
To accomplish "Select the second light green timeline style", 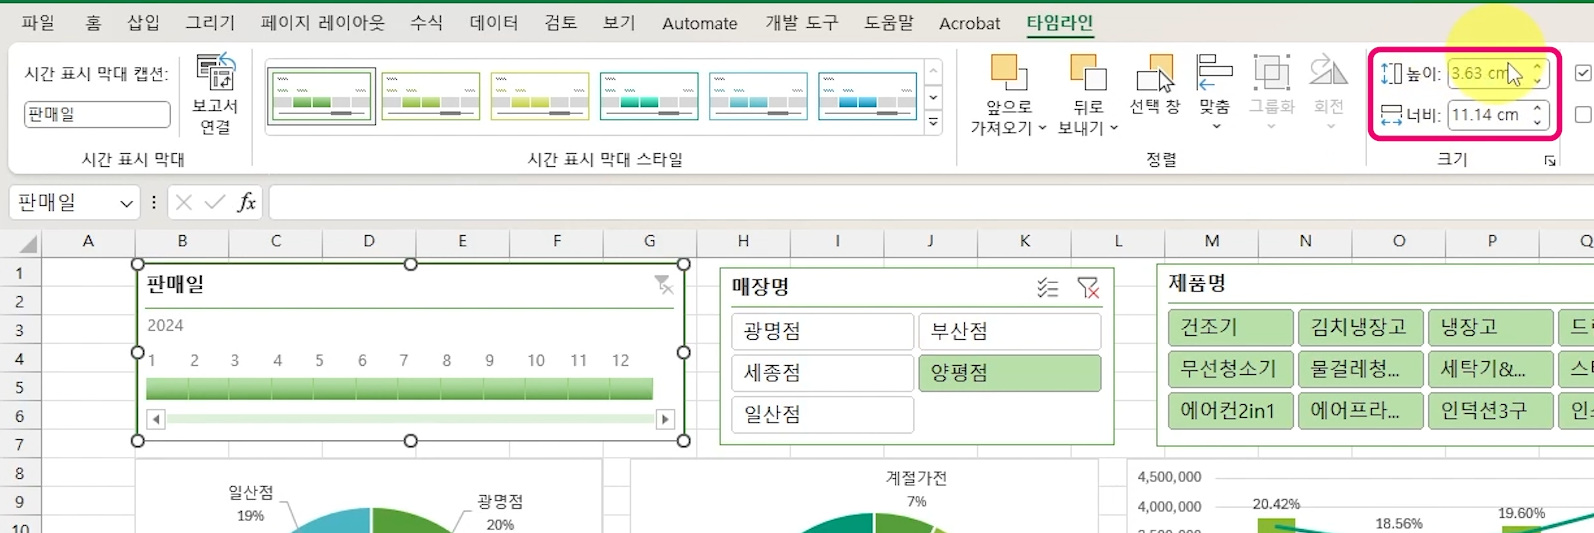I will click(431, 96).
